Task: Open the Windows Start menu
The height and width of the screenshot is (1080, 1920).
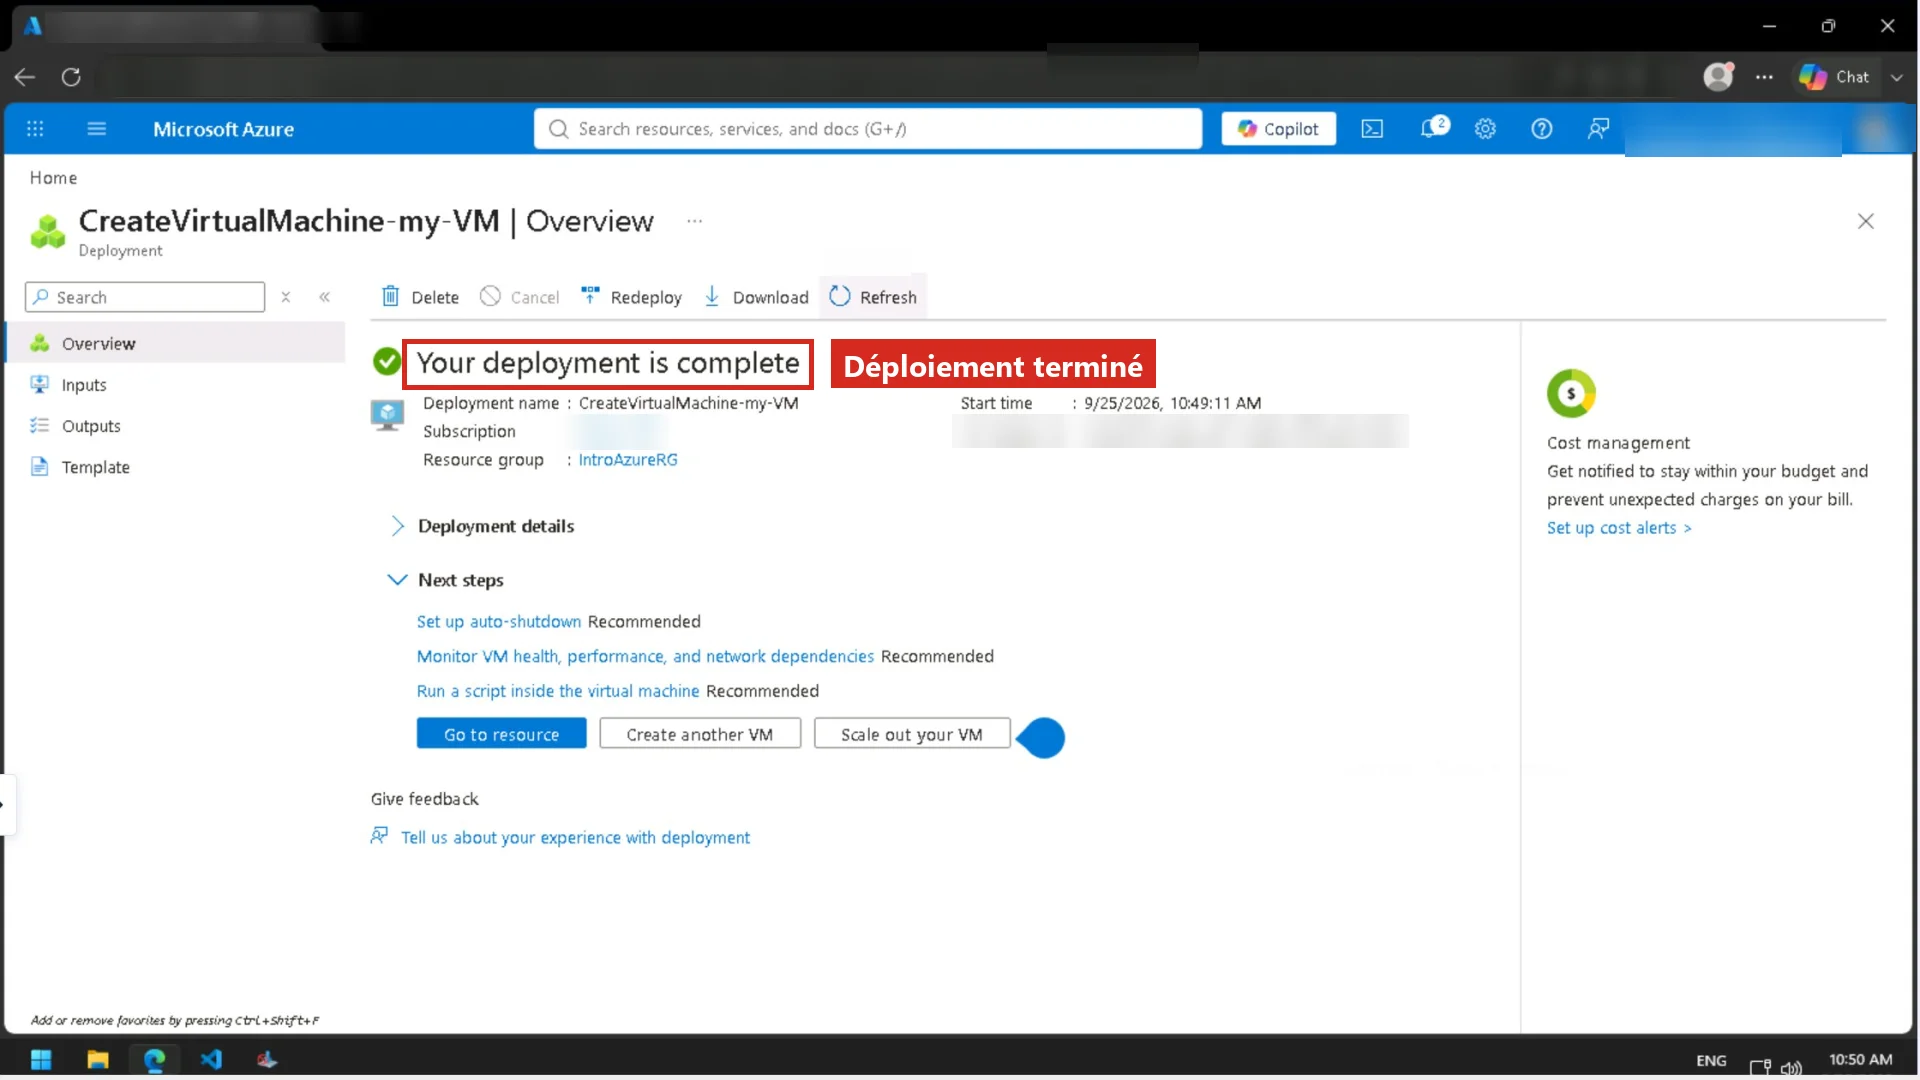Action: coord(41,1059)
